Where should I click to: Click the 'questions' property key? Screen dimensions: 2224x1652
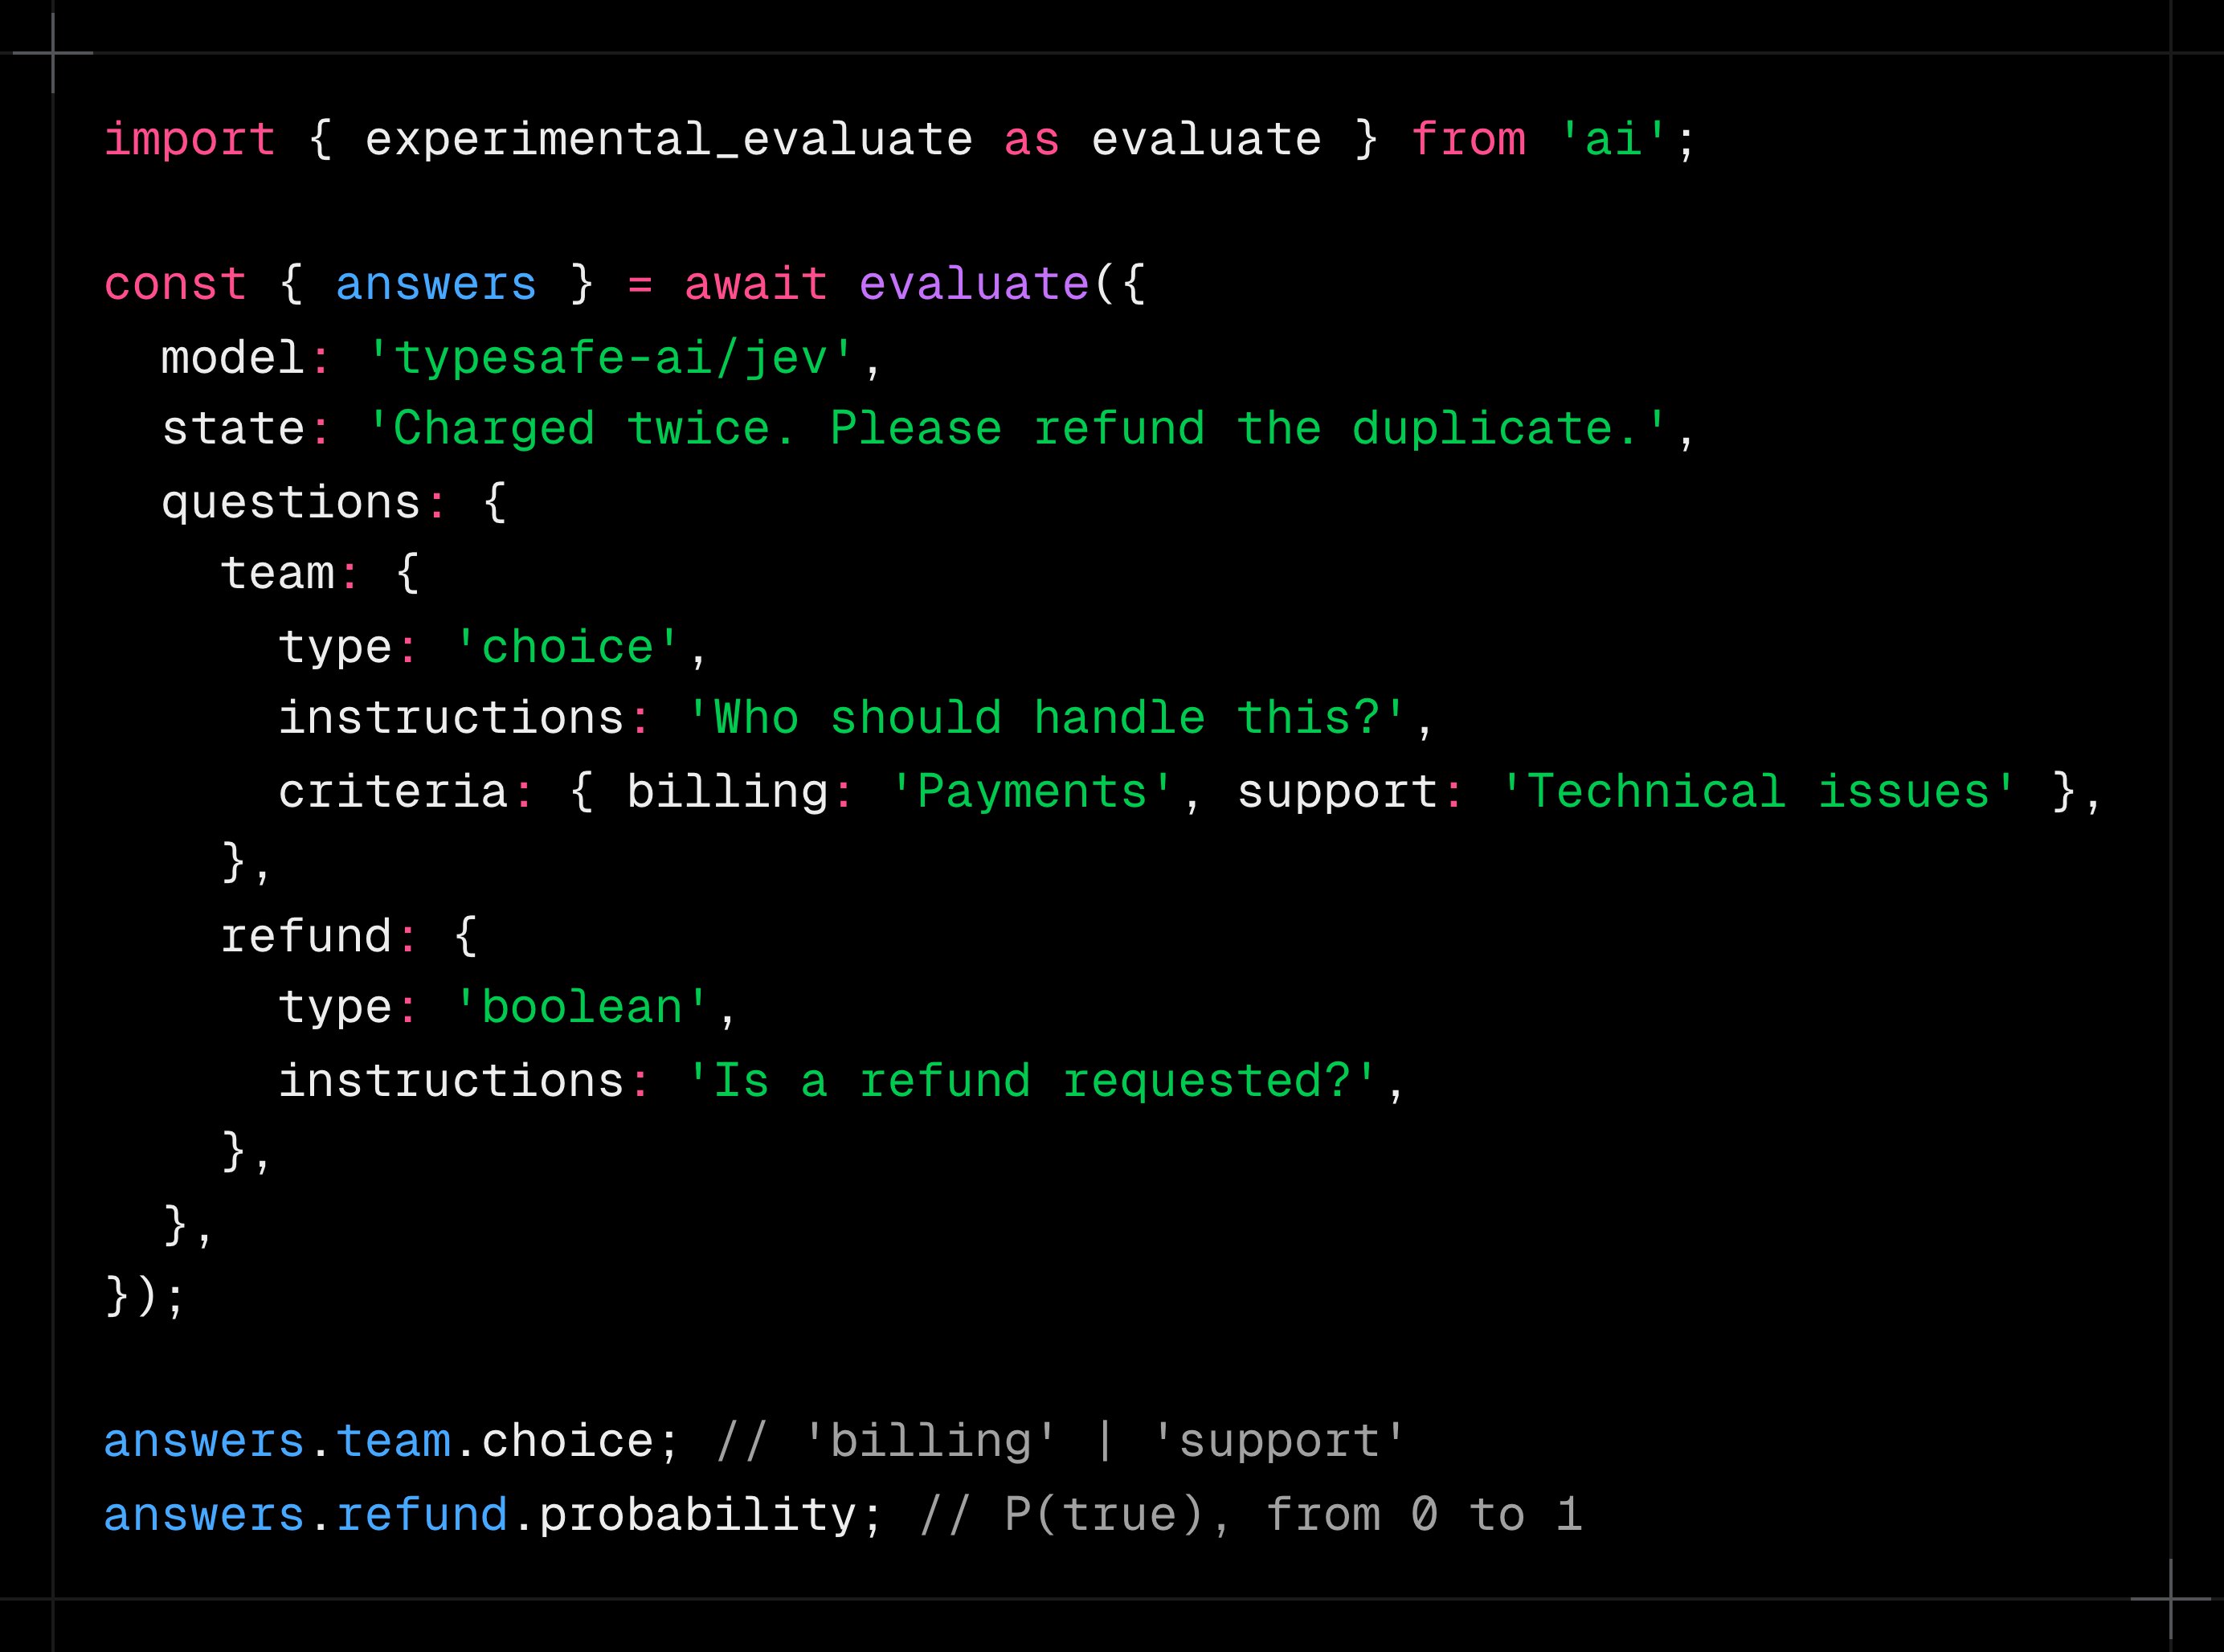pos(291,503)
